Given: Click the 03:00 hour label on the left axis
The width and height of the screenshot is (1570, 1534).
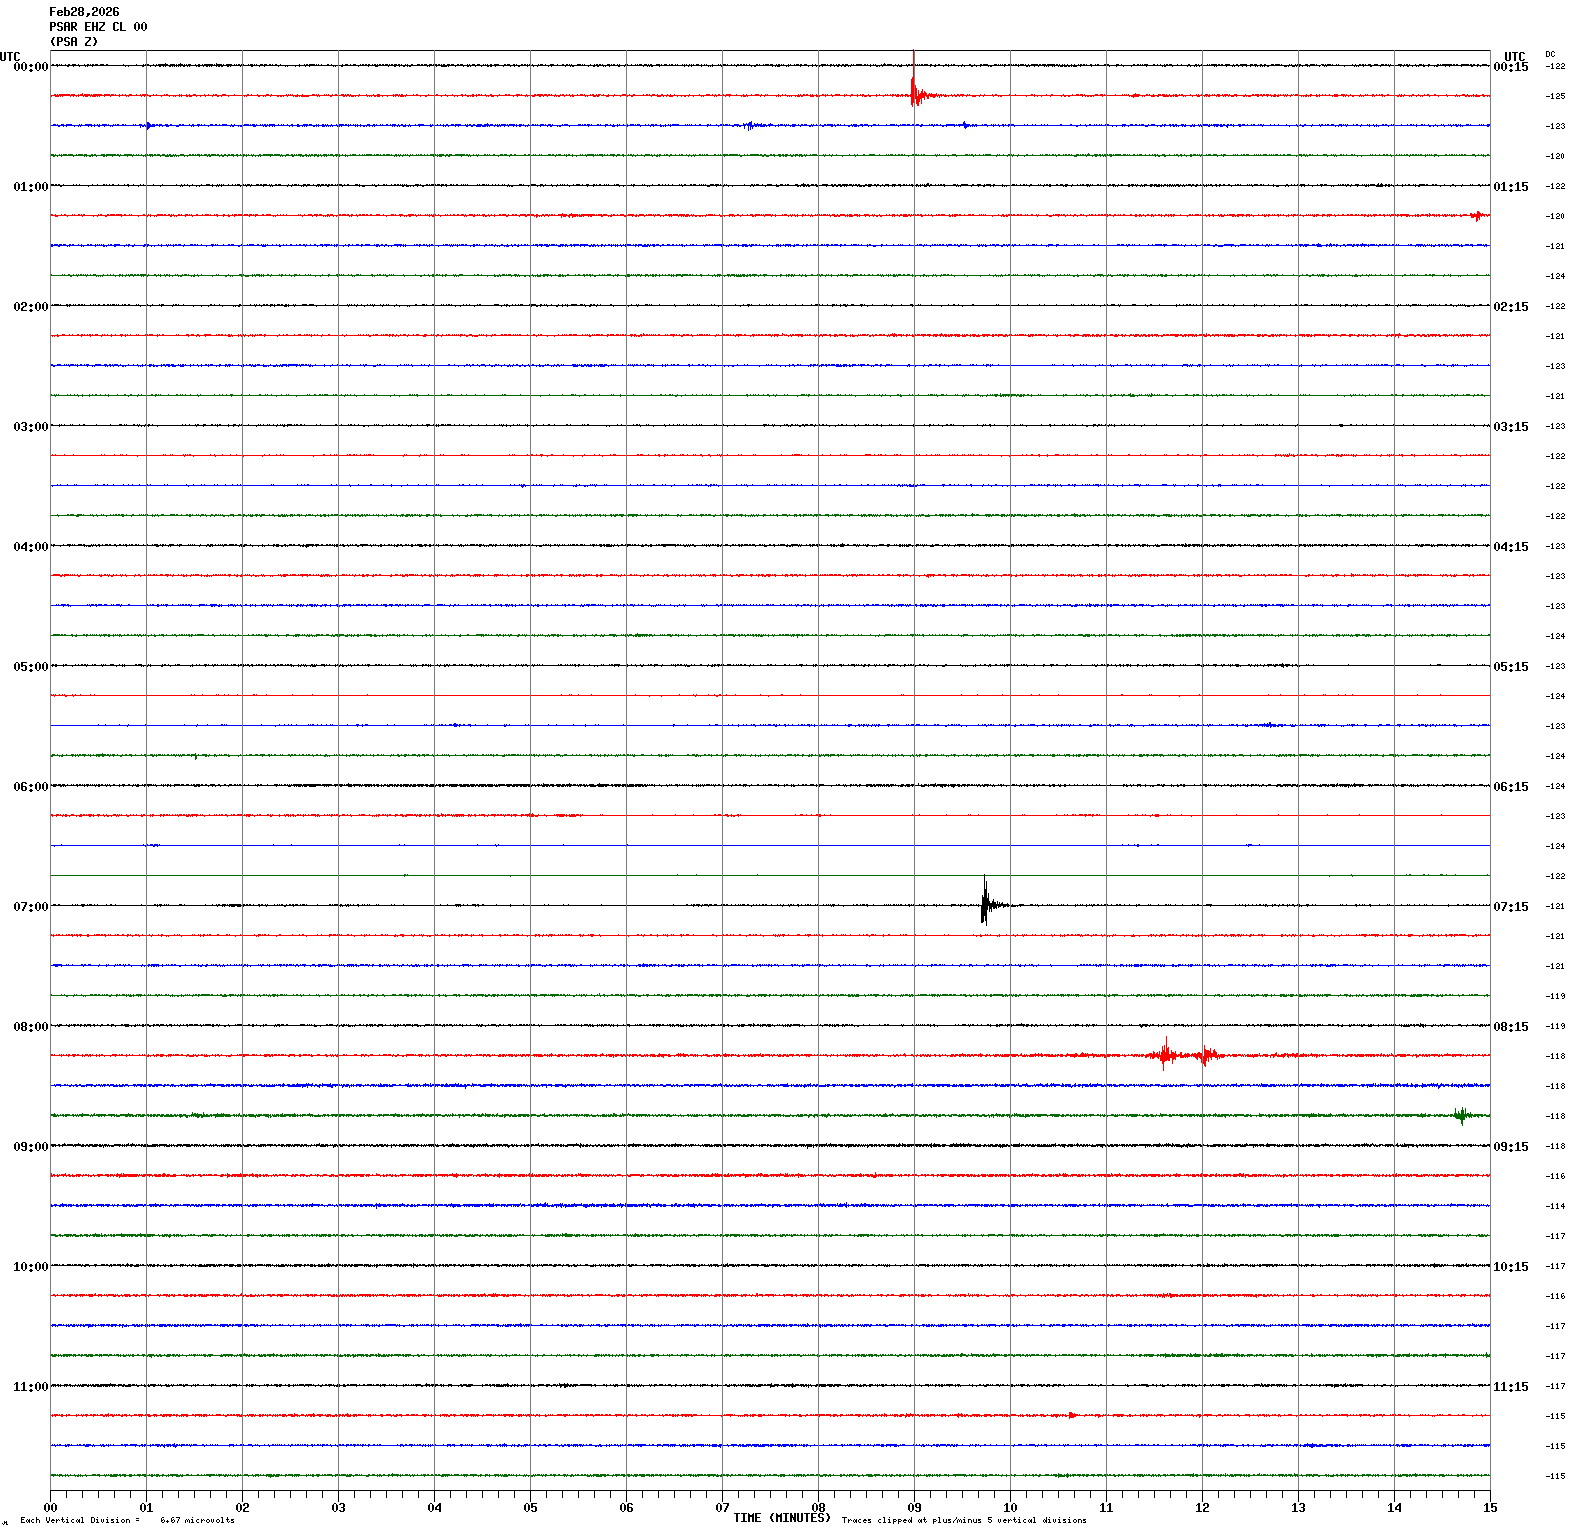Looking at the screenshot, I should coord(30,427).
